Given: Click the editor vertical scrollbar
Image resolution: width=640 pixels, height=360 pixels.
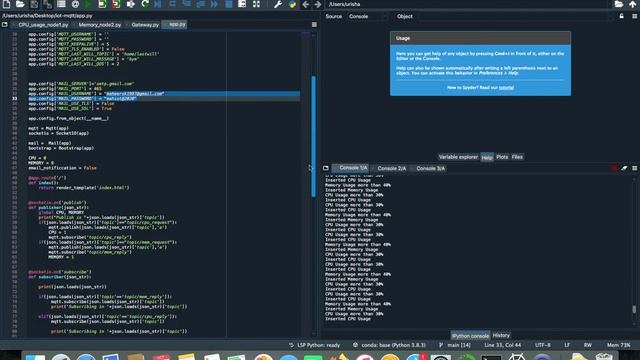Looking at the screenshot, I should pos(313,137).
